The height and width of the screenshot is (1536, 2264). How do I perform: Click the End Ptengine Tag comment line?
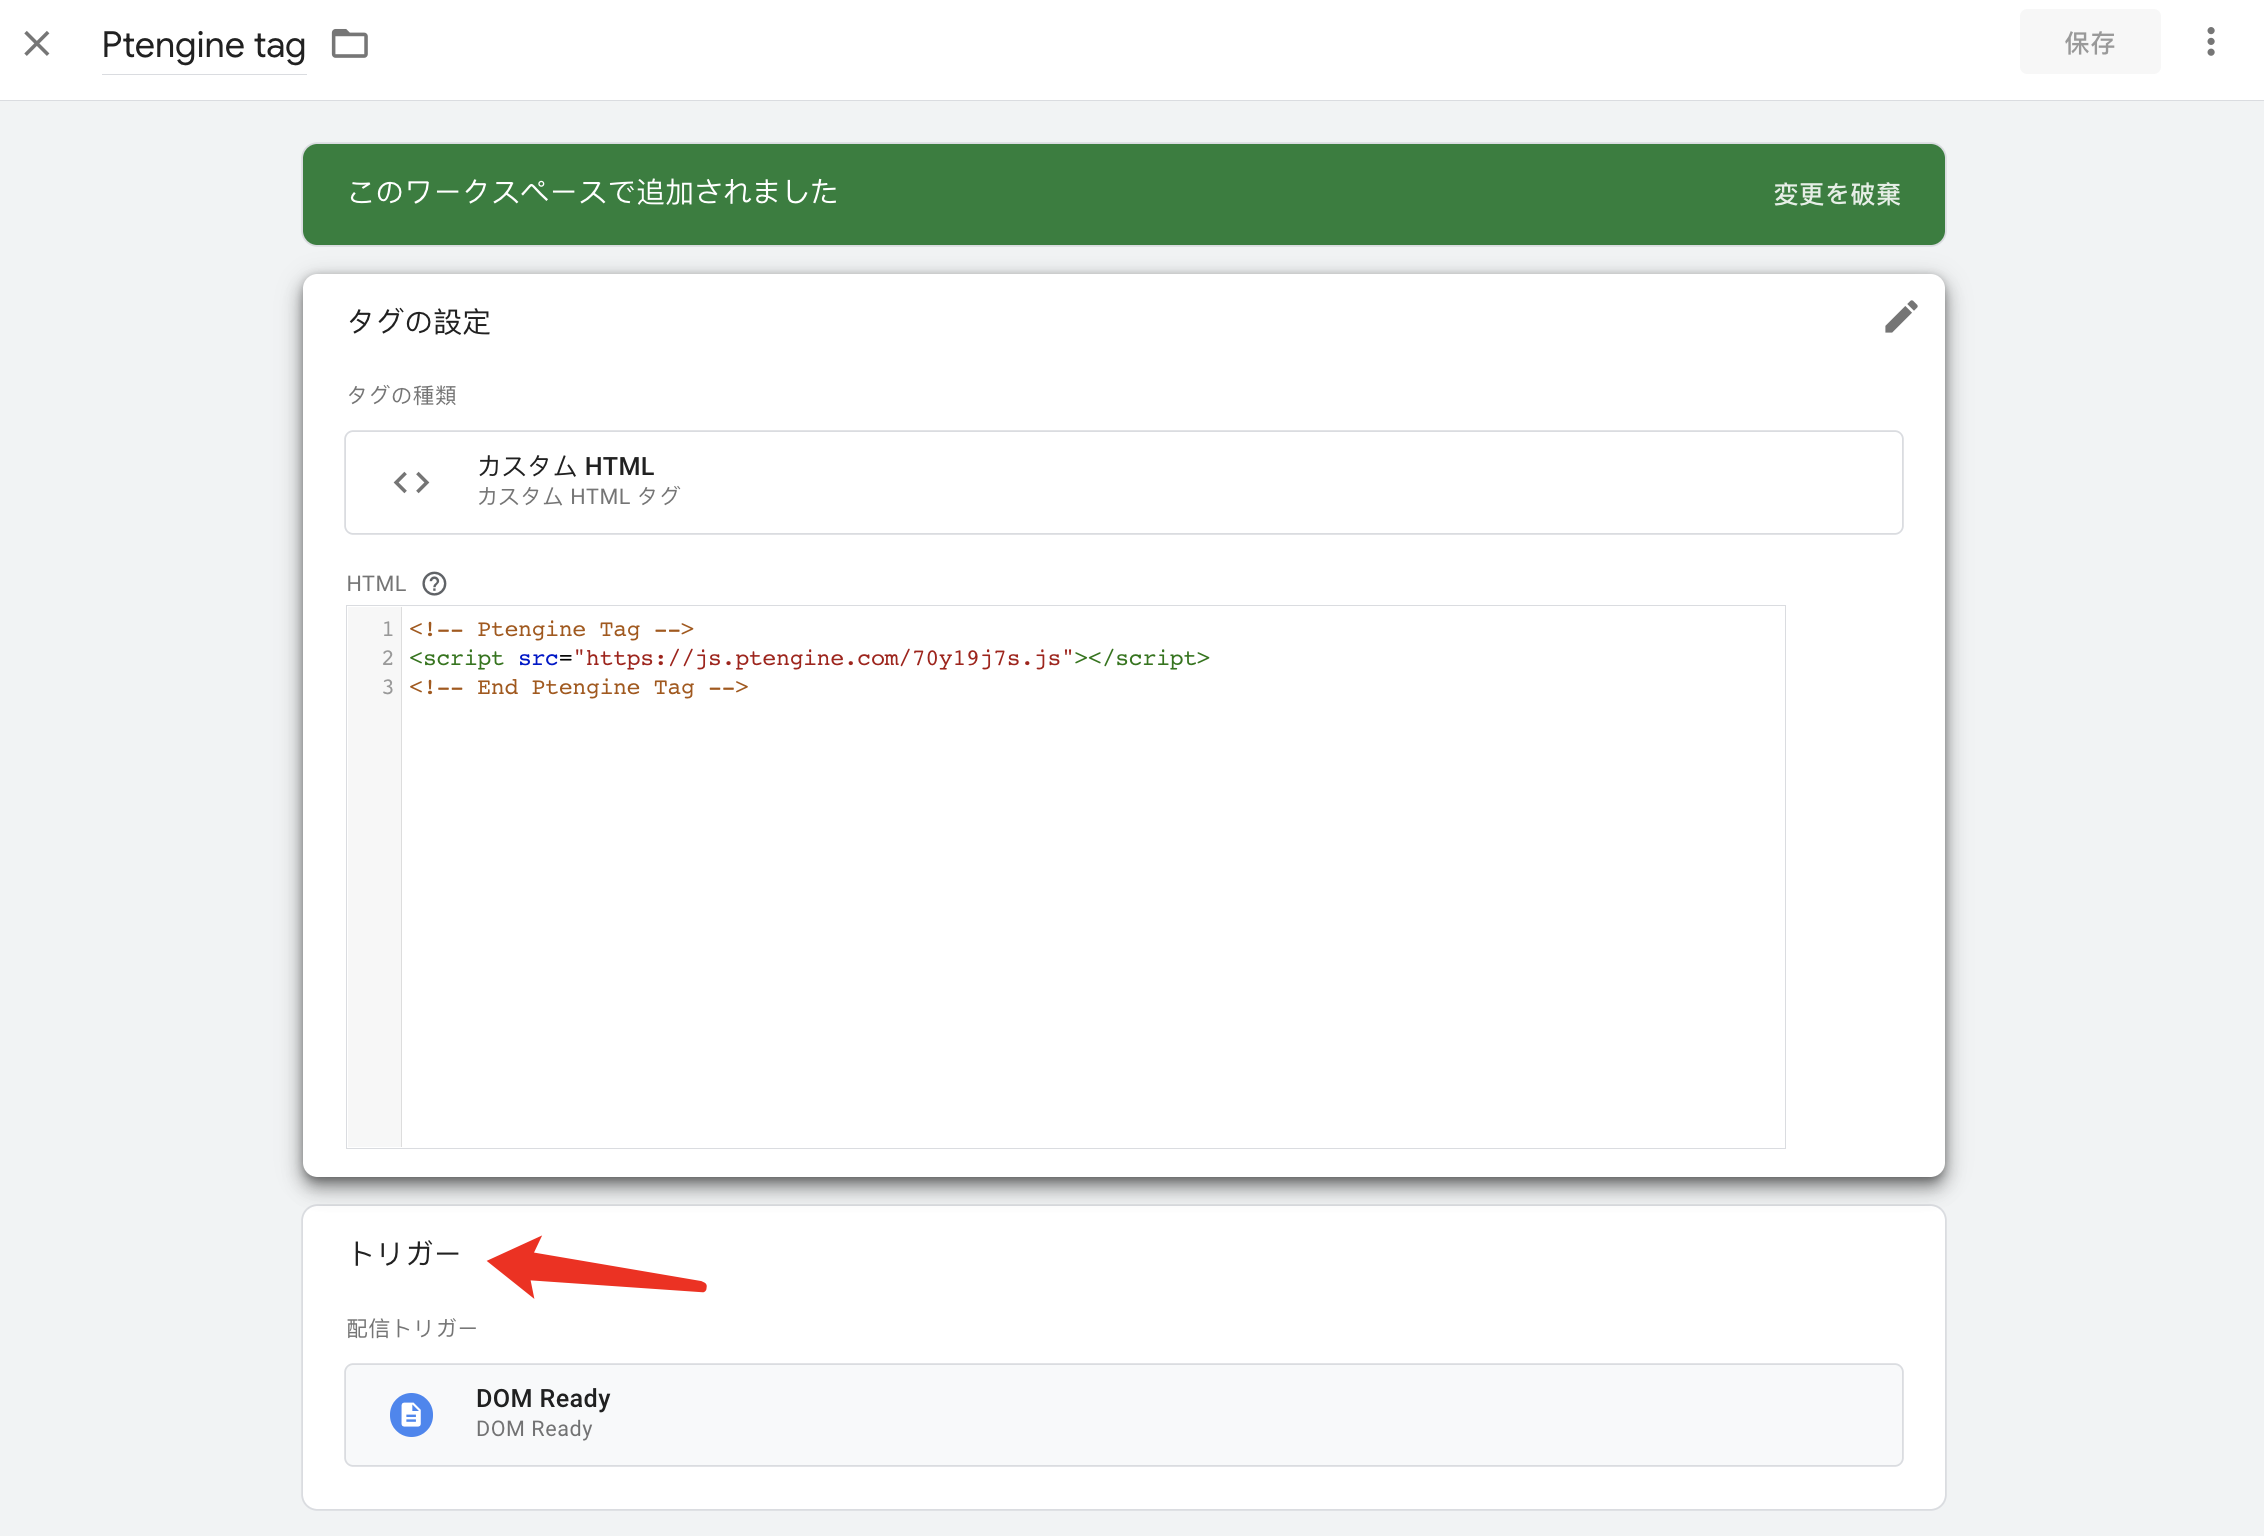pos(578,687)
